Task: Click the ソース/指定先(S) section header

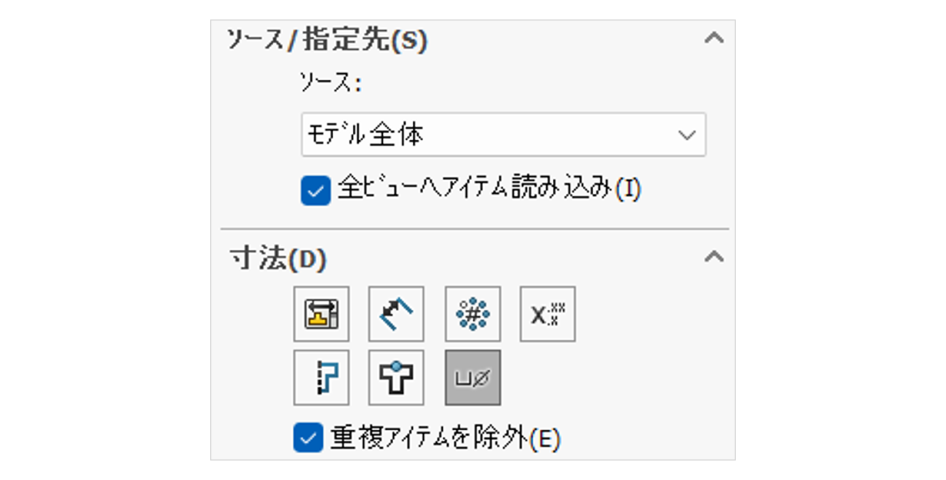Action: tap(327, 41)
